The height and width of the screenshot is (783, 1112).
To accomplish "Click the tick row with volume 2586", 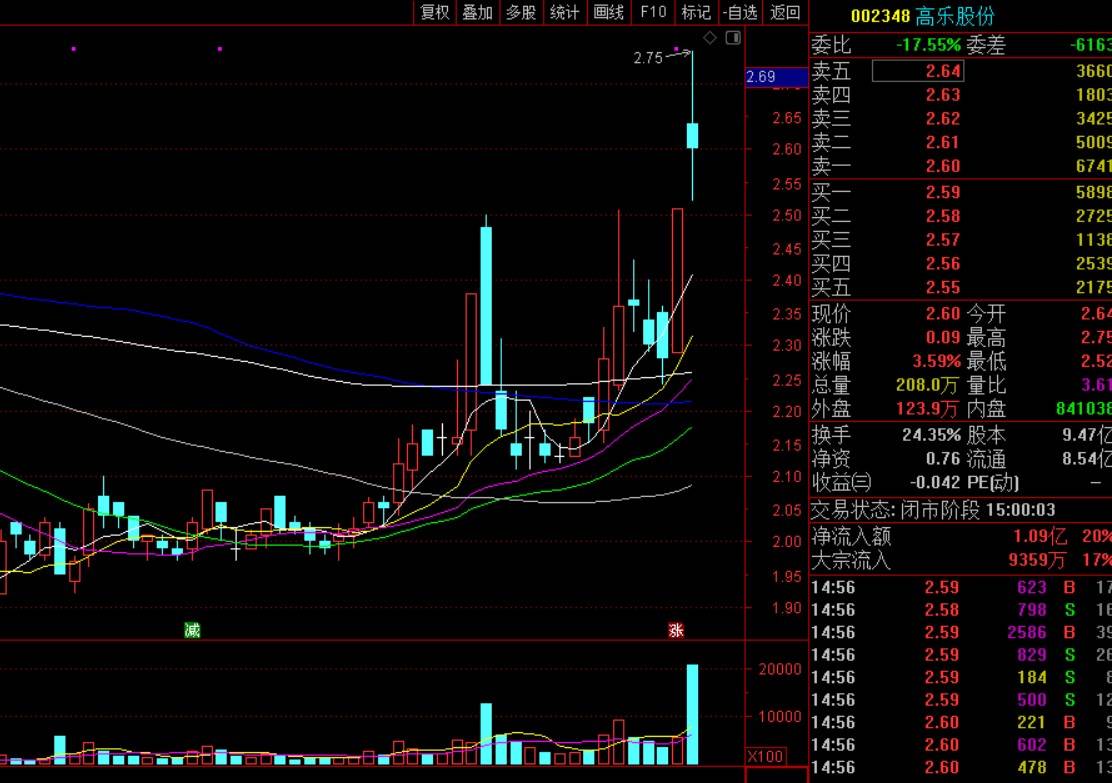I will point(961,632).
